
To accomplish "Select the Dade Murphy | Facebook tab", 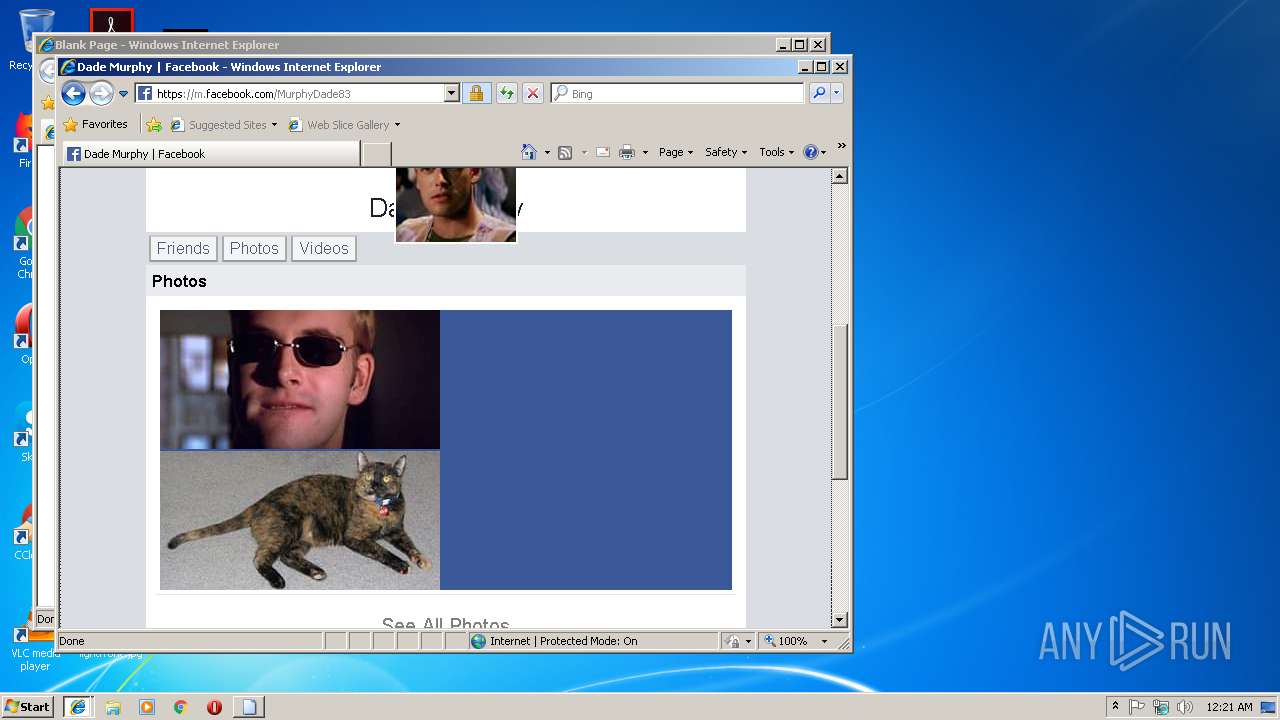I will point(211,154).
